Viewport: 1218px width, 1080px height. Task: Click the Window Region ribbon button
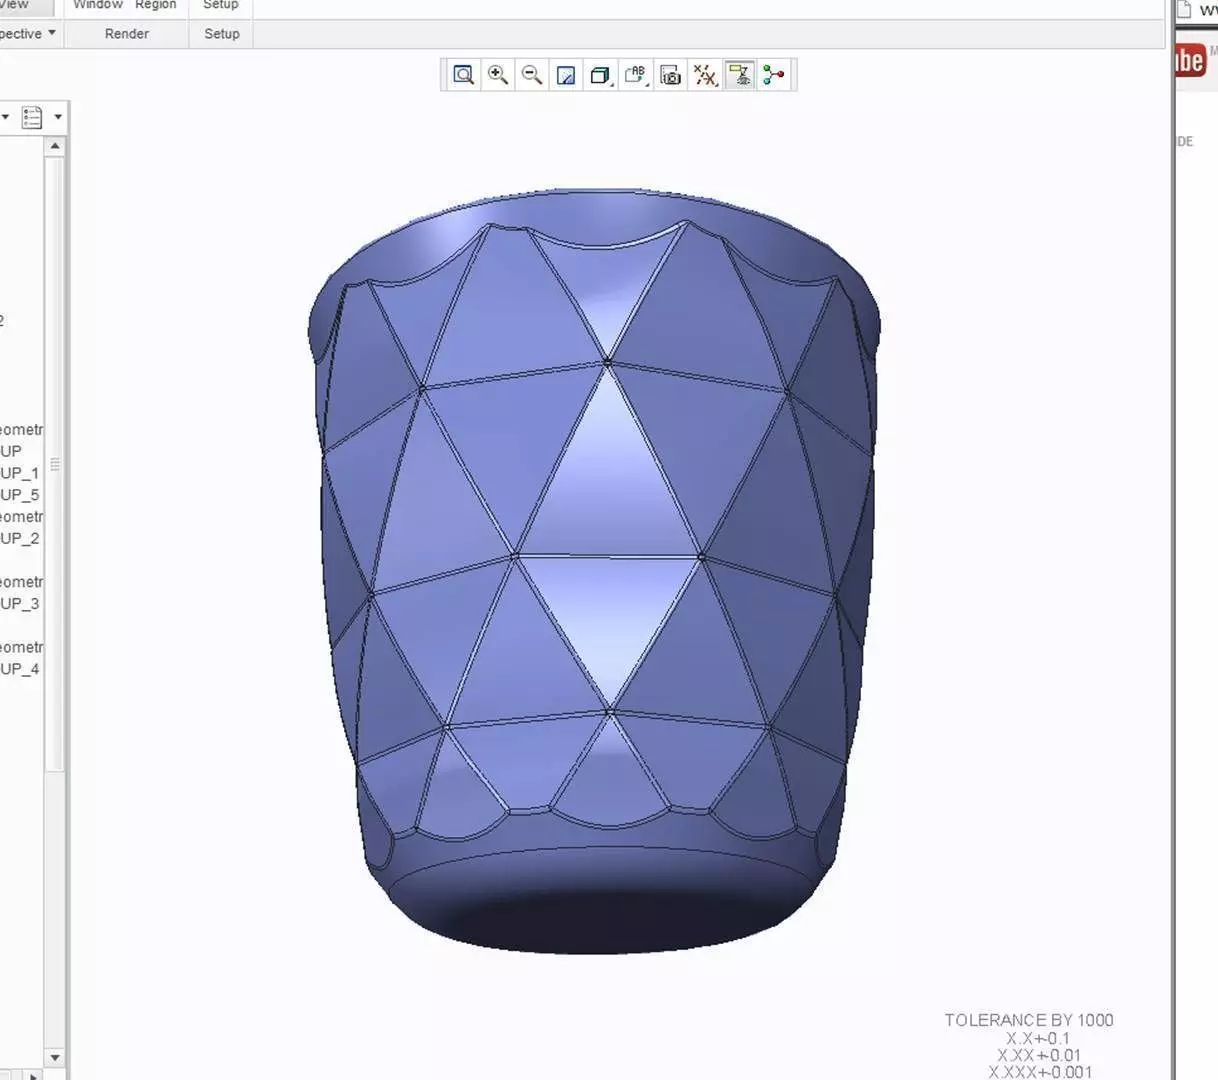[125, 5]
